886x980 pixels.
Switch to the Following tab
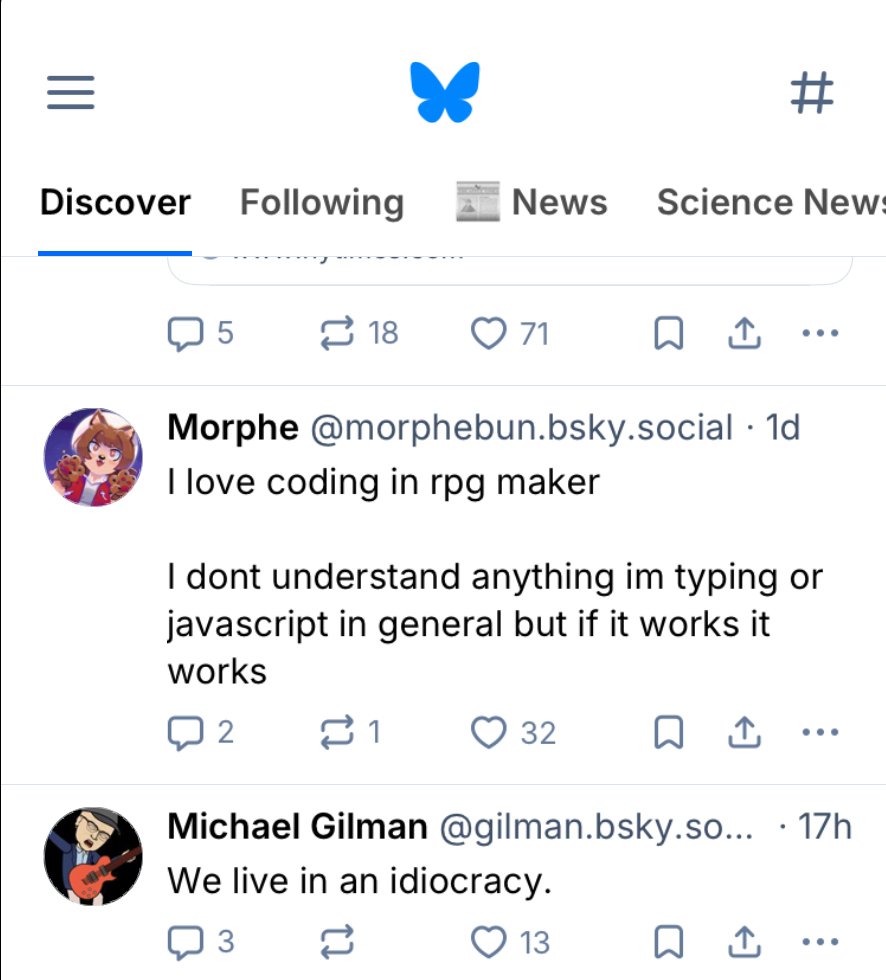[x=322, y=203]
